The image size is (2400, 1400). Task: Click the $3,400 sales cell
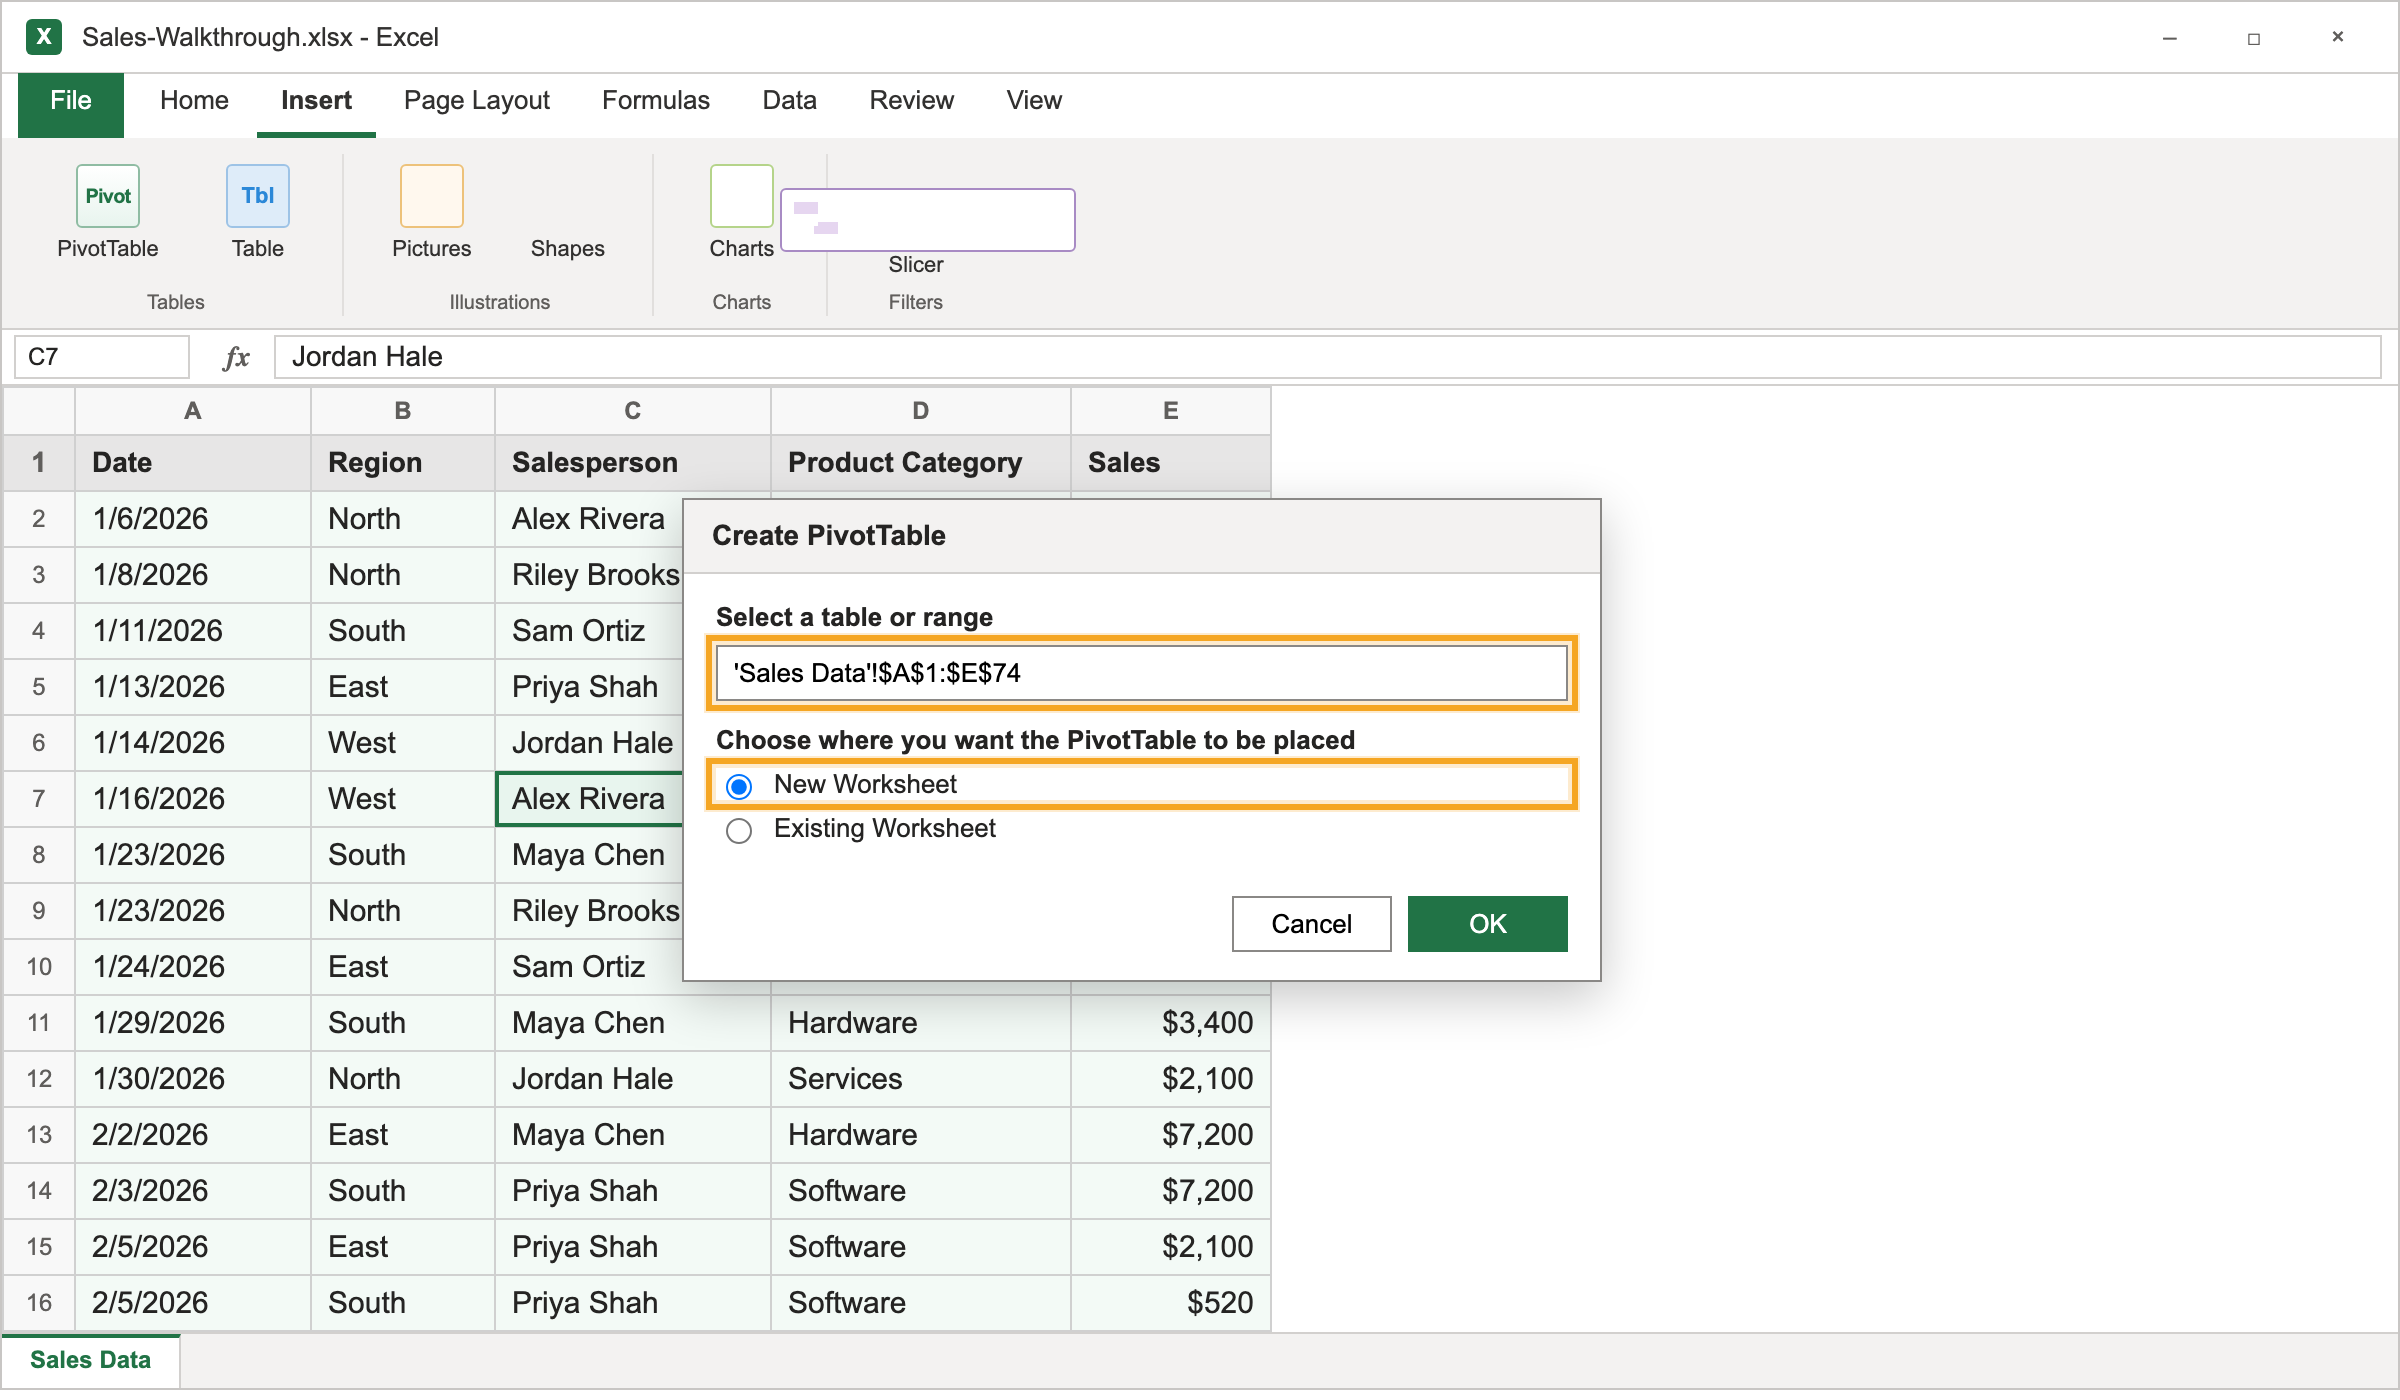(x=1171, y=1023)
